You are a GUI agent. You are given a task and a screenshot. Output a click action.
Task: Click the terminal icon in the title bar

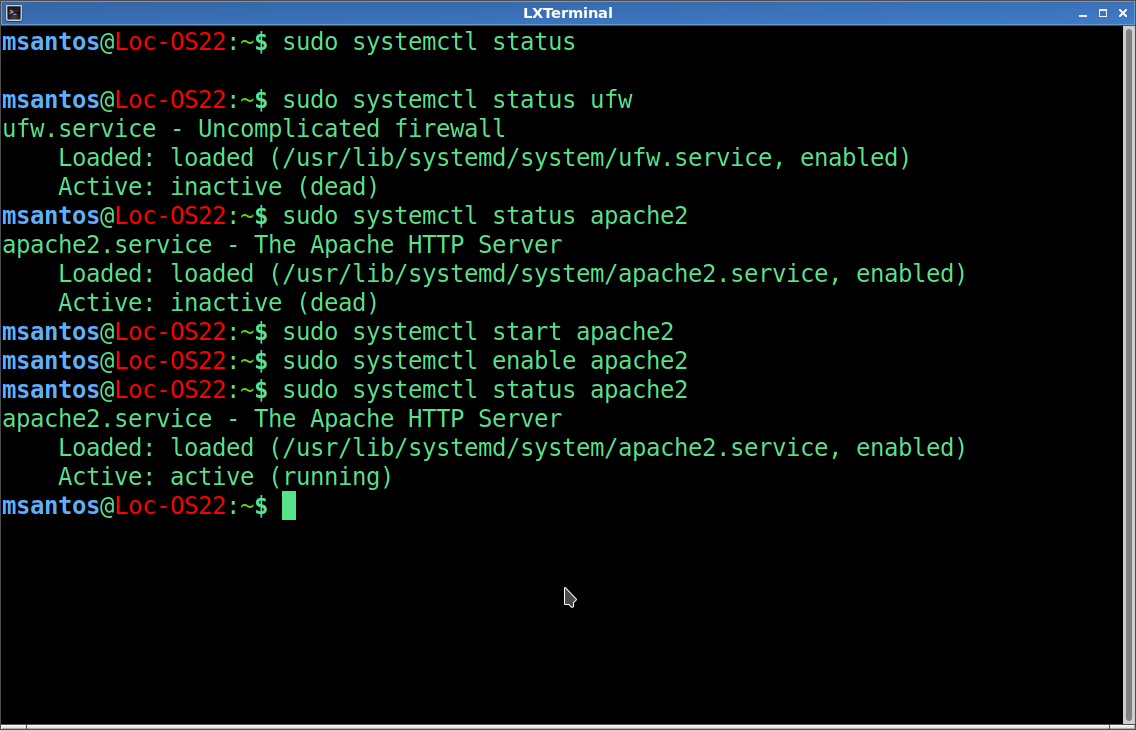pyautogui.click(x=14, y=13)
